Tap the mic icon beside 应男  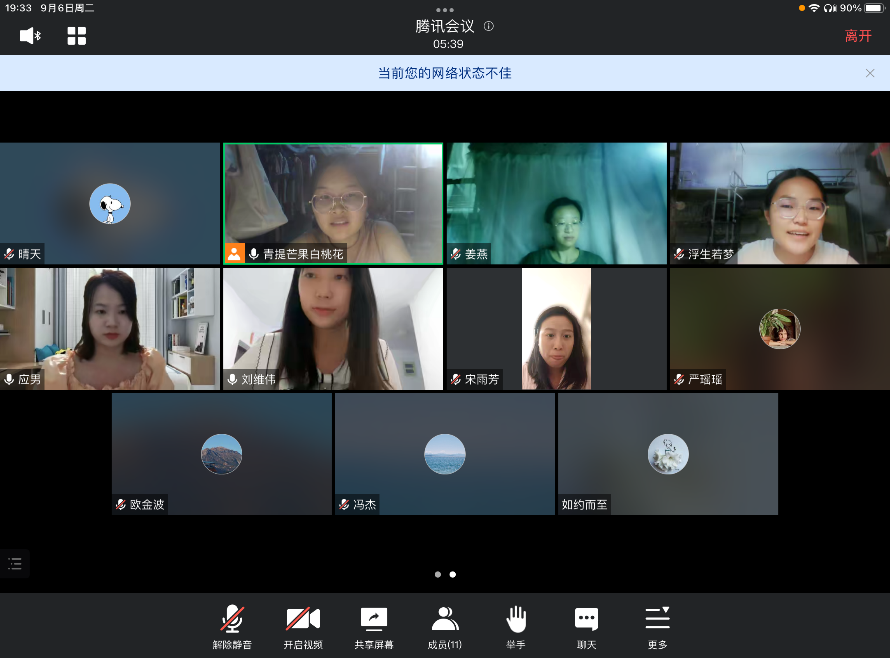9,379
